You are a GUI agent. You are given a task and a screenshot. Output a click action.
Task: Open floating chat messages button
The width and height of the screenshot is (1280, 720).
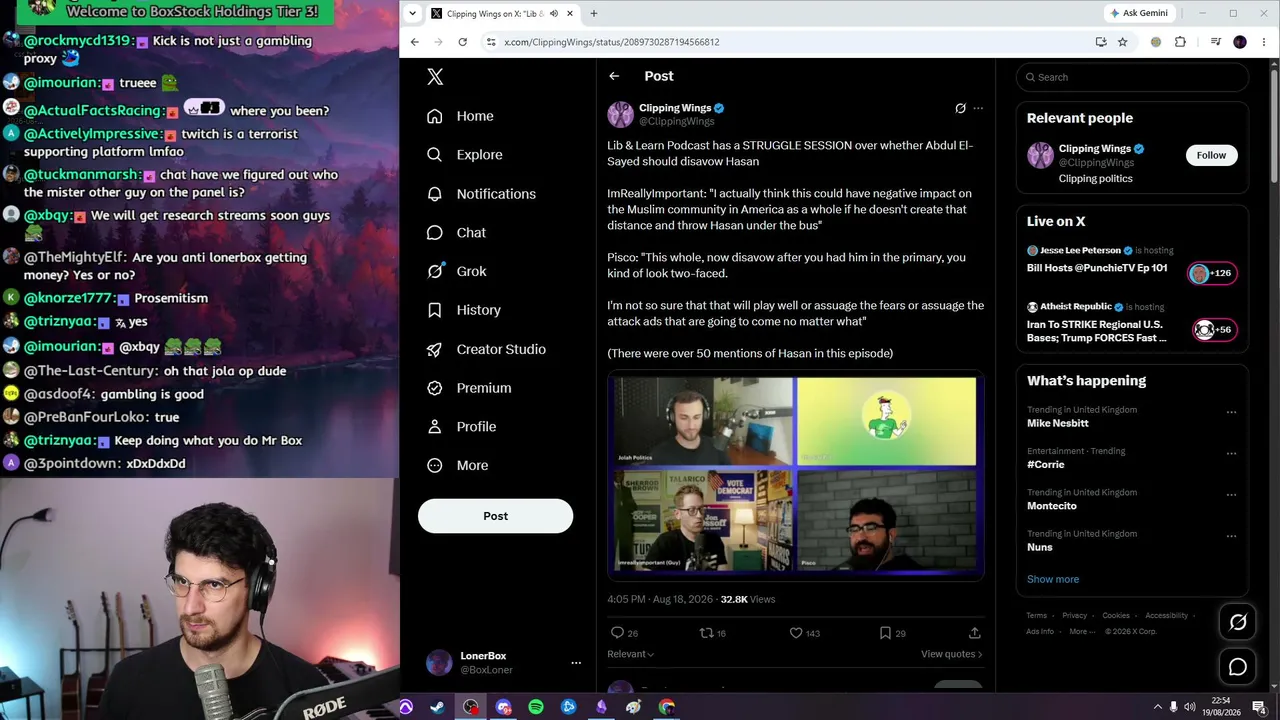(1237, 667)
